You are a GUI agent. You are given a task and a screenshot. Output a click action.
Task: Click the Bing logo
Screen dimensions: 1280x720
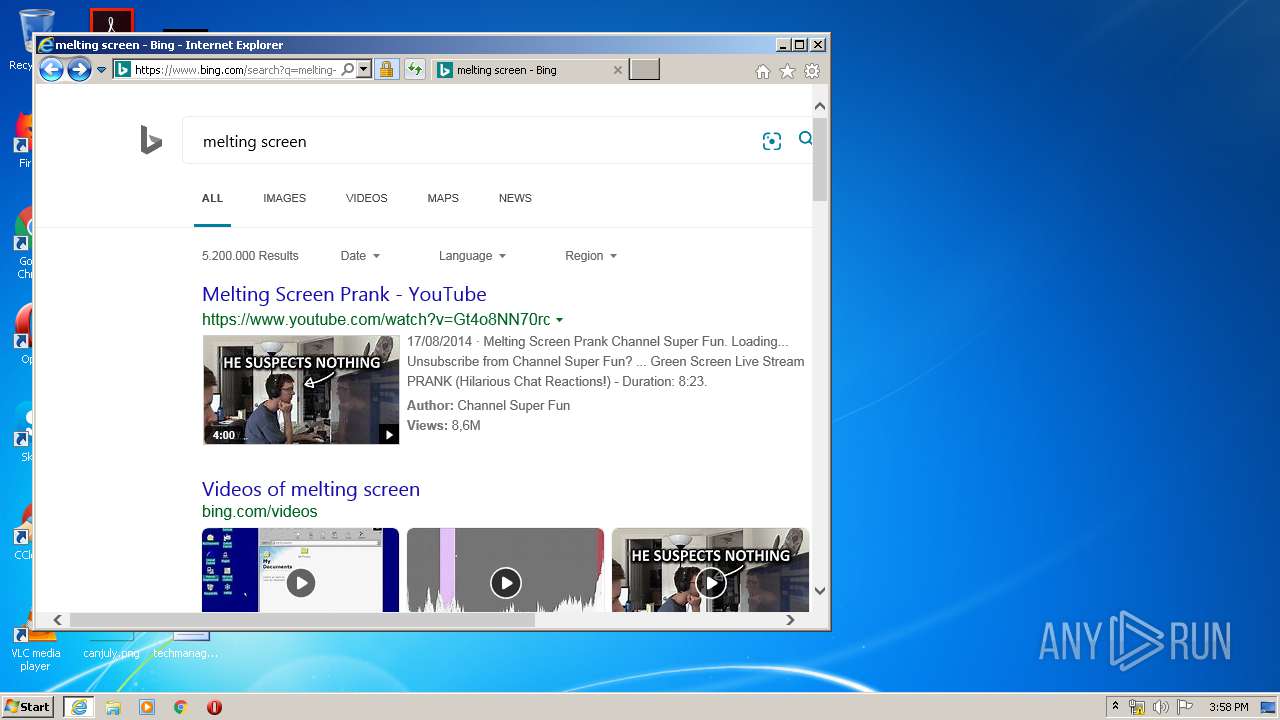151,140
